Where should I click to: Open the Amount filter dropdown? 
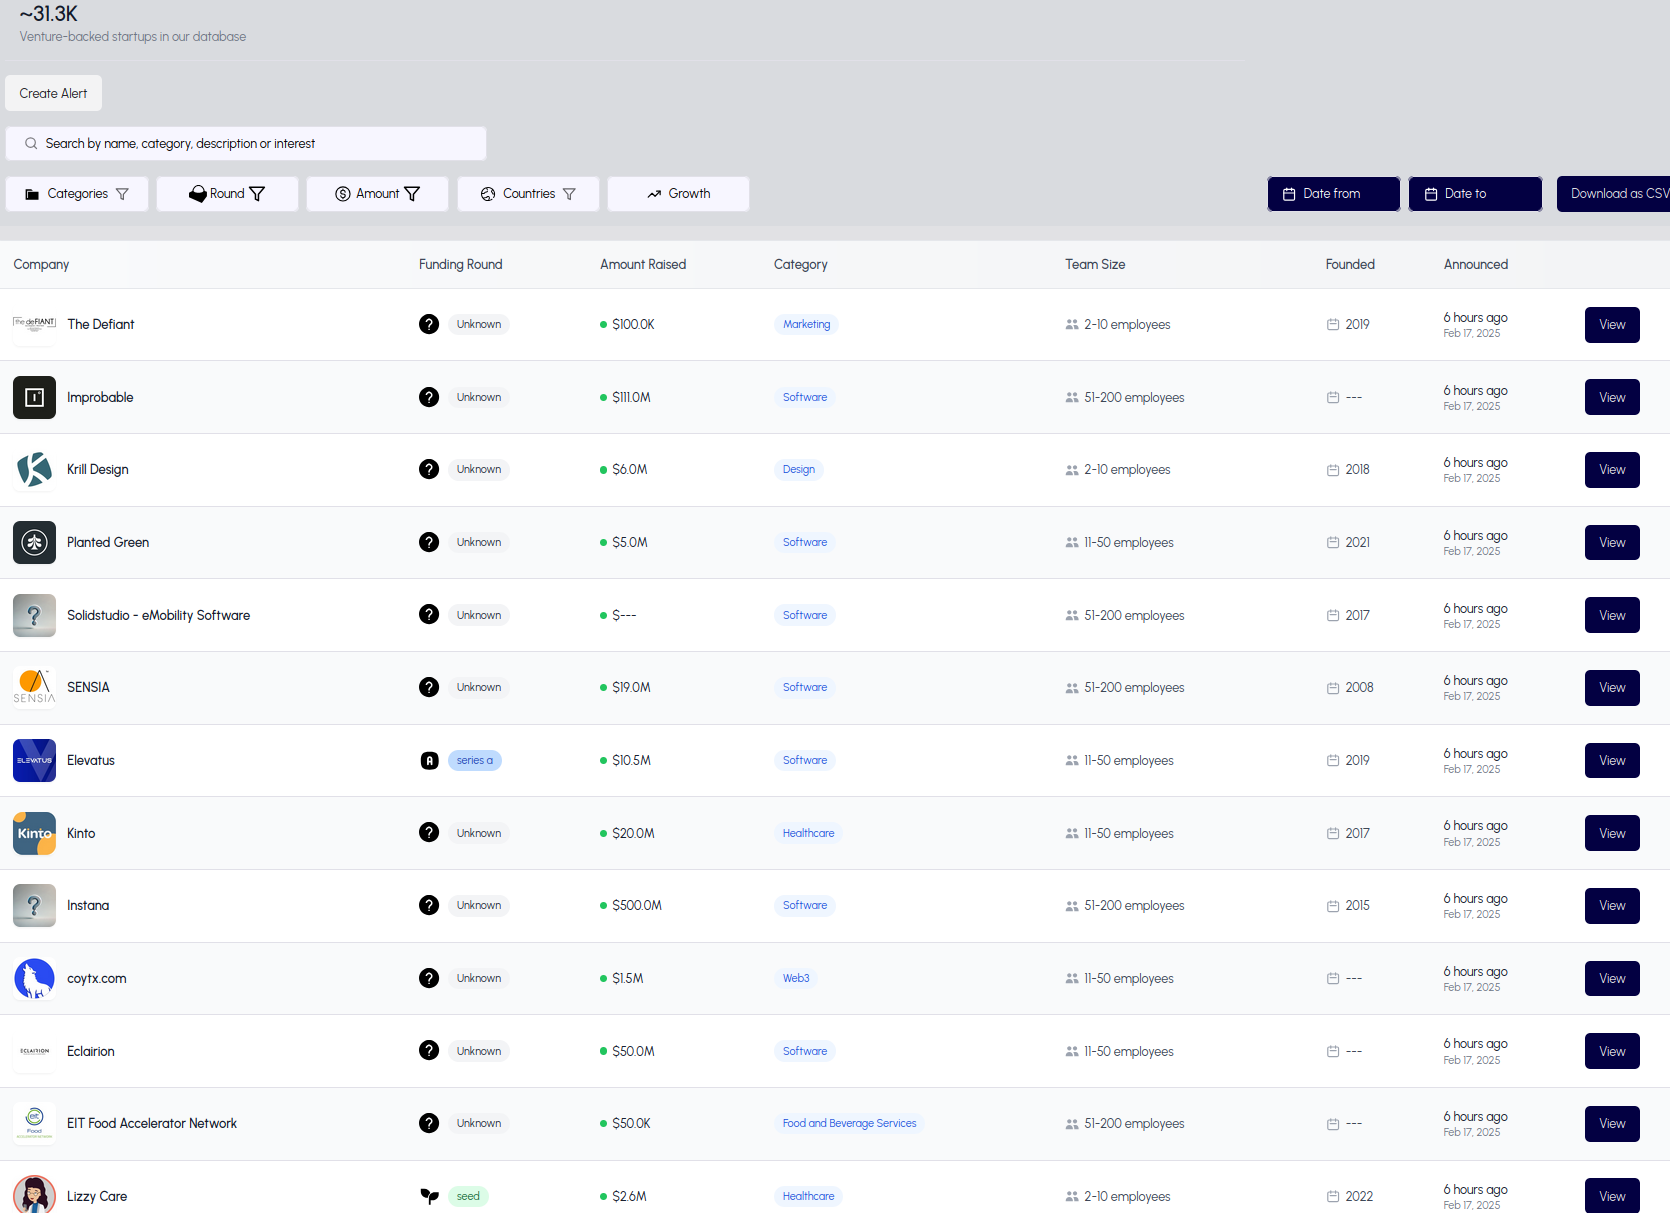click(377, 194)
